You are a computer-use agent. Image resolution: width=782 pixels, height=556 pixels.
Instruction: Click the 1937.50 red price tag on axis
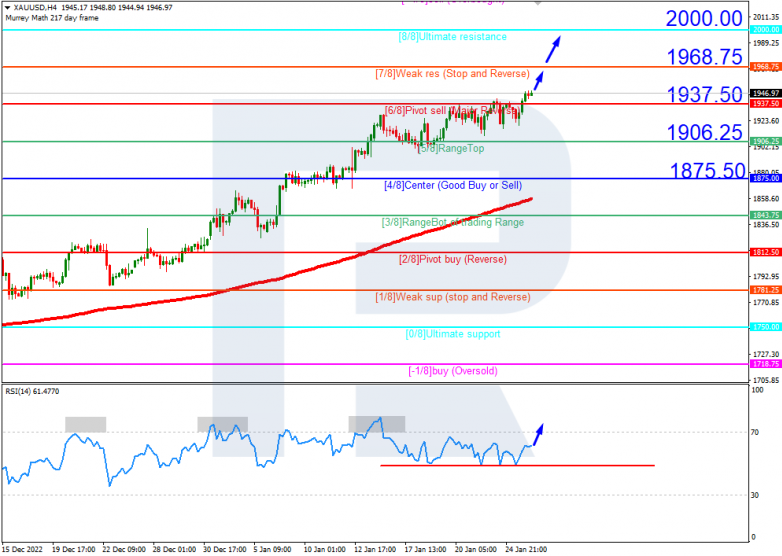[x=766, y=104]
